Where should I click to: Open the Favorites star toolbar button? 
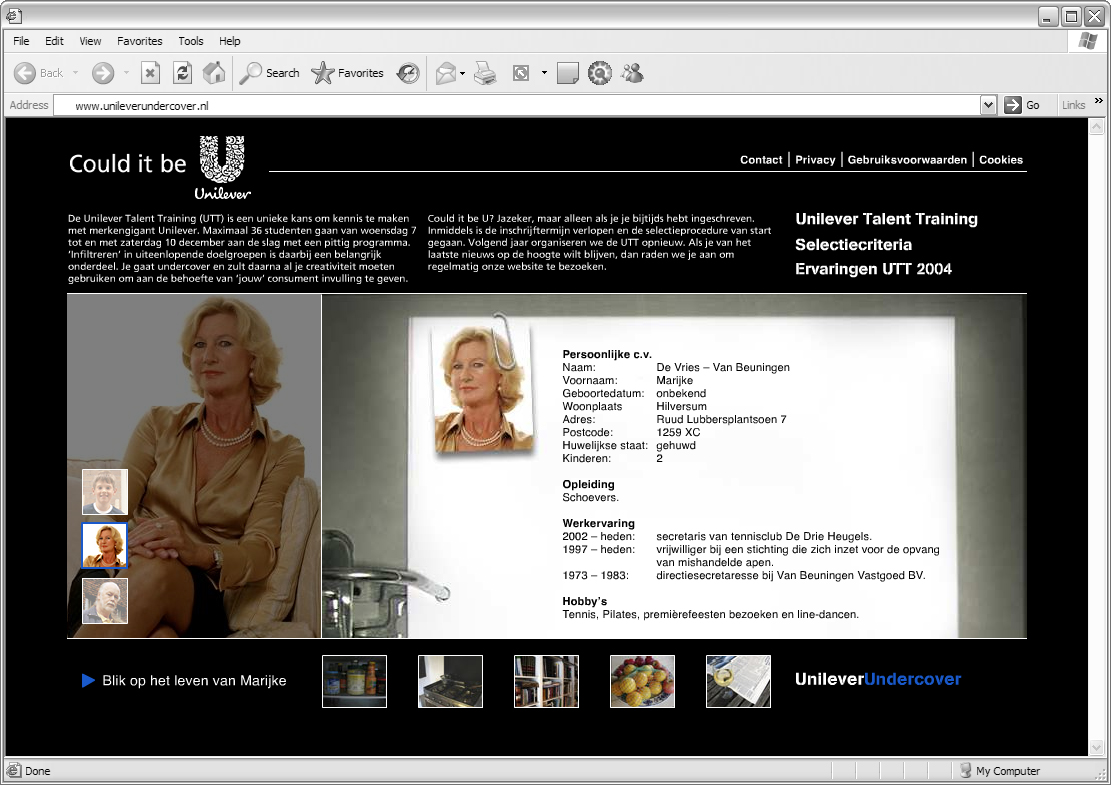click(347, 73)
